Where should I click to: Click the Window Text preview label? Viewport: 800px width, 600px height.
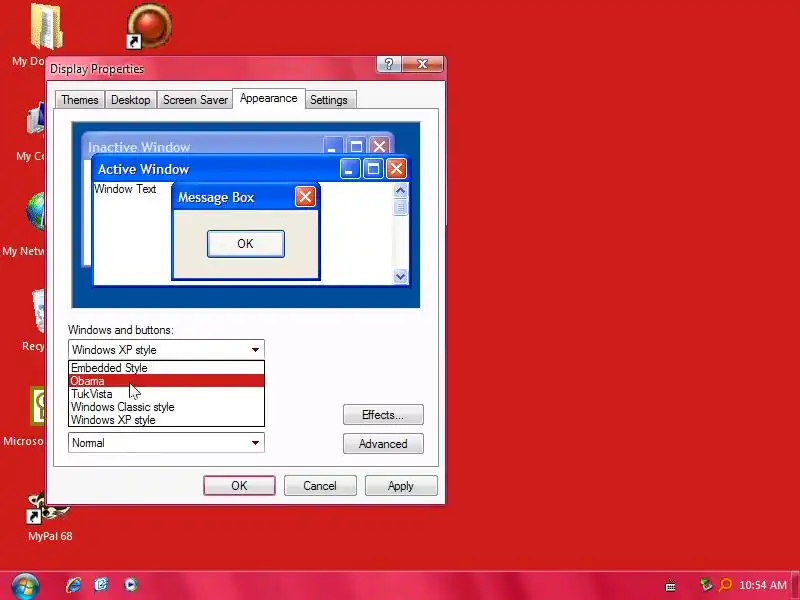[125, 189]
